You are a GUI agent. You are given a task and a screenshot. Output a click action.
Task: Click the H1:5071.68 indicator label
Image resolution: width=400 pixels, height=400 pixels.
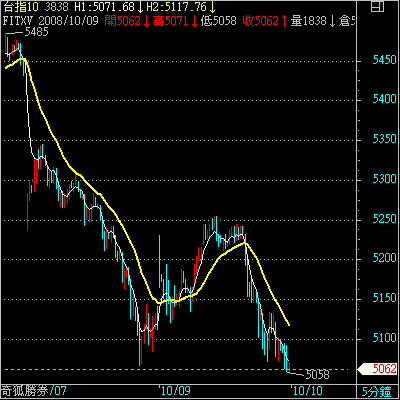coord(104,6)
